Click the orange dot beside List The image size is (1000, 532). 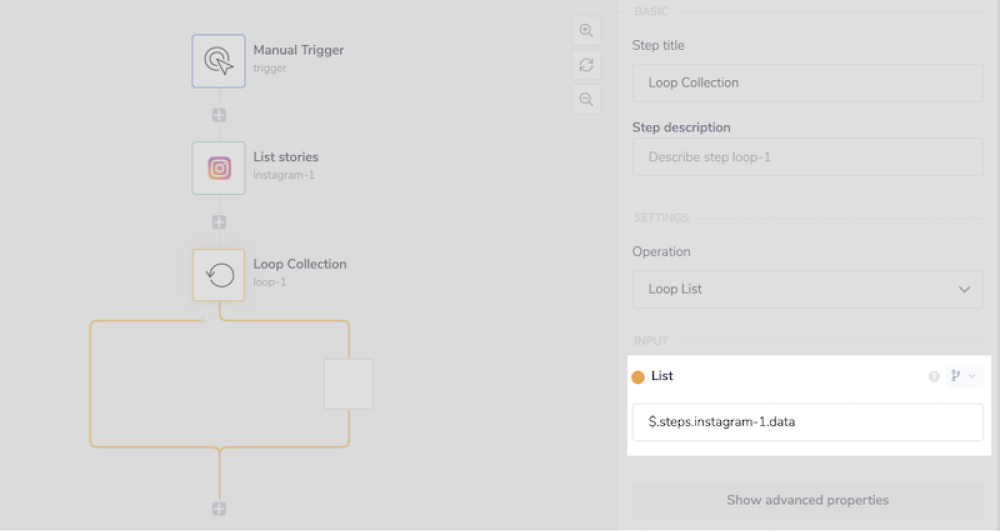[638, 377]
